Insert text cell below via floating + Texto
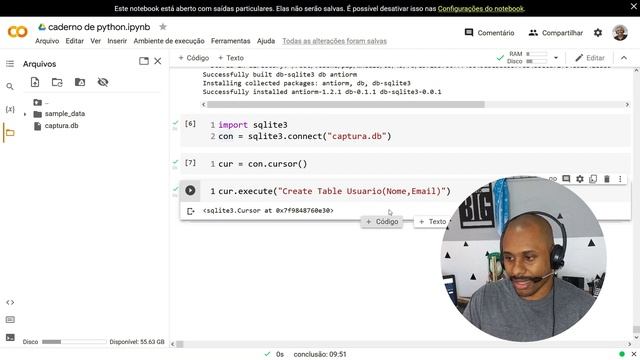This screenshot has height=360, width=640. (433, 222)
